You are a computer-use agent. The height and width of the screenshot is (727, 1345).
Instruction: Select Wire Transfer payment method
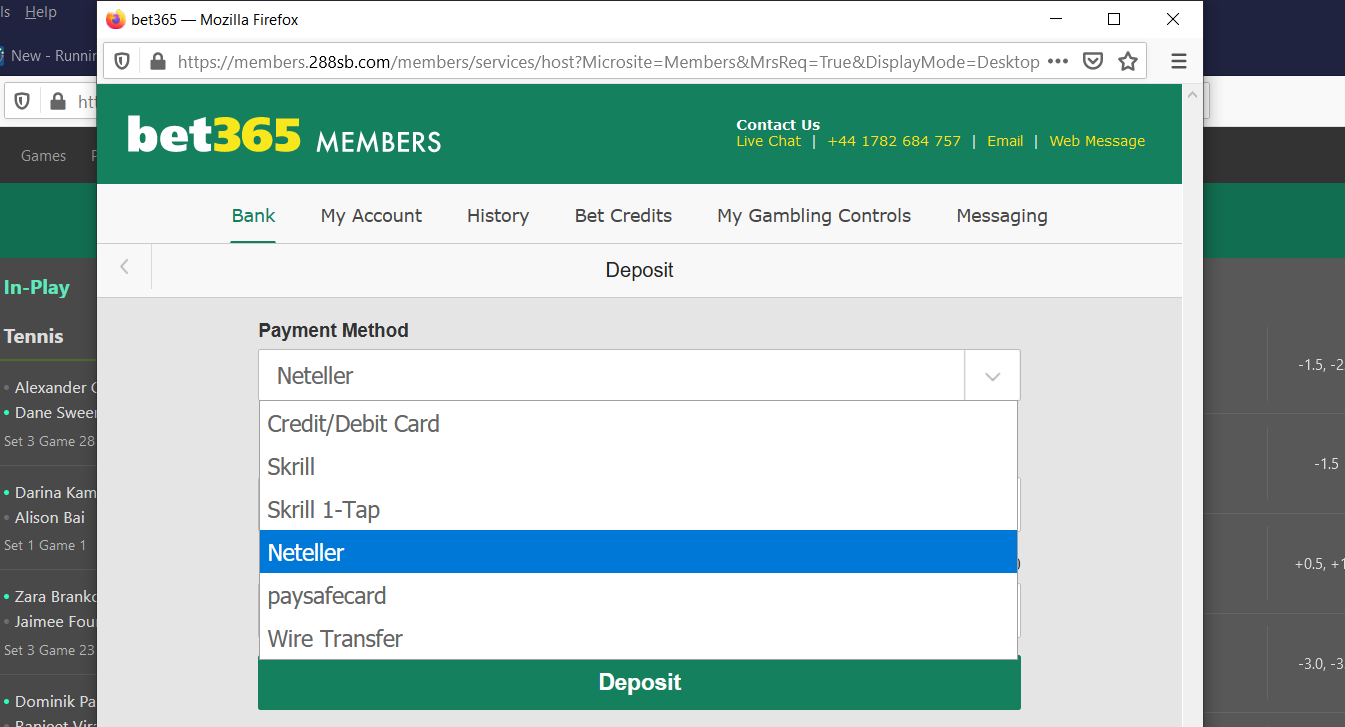point(335,639)
